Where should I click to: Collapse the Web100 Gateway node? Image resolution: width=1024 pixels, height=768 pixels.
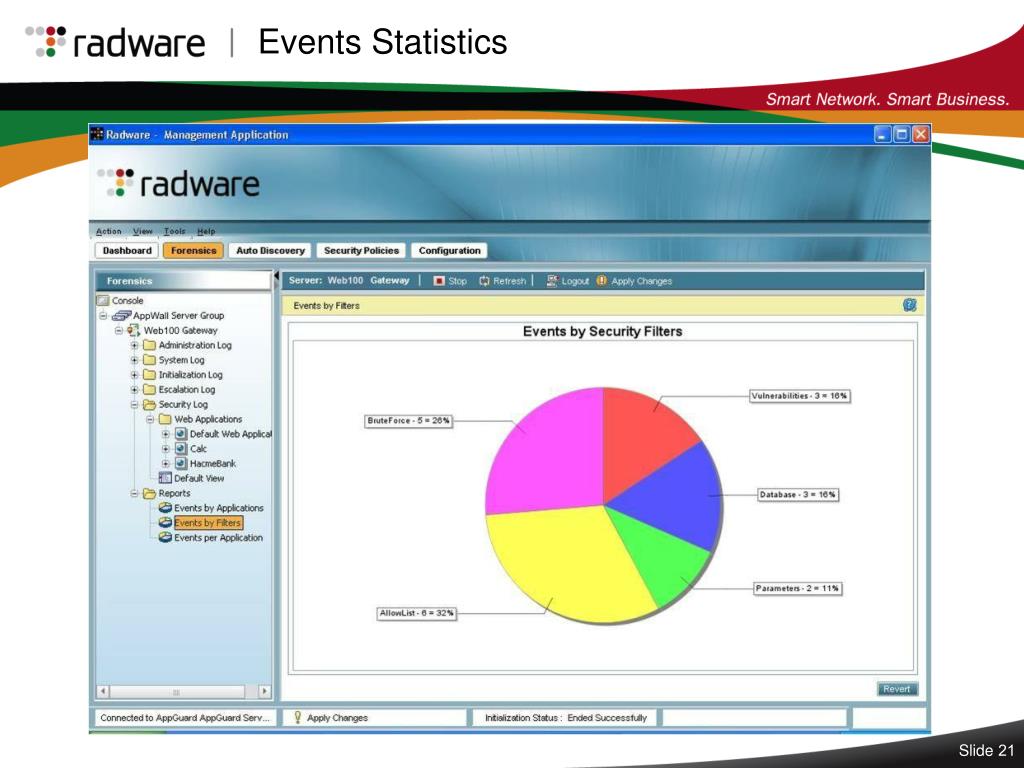click(119, 330)
